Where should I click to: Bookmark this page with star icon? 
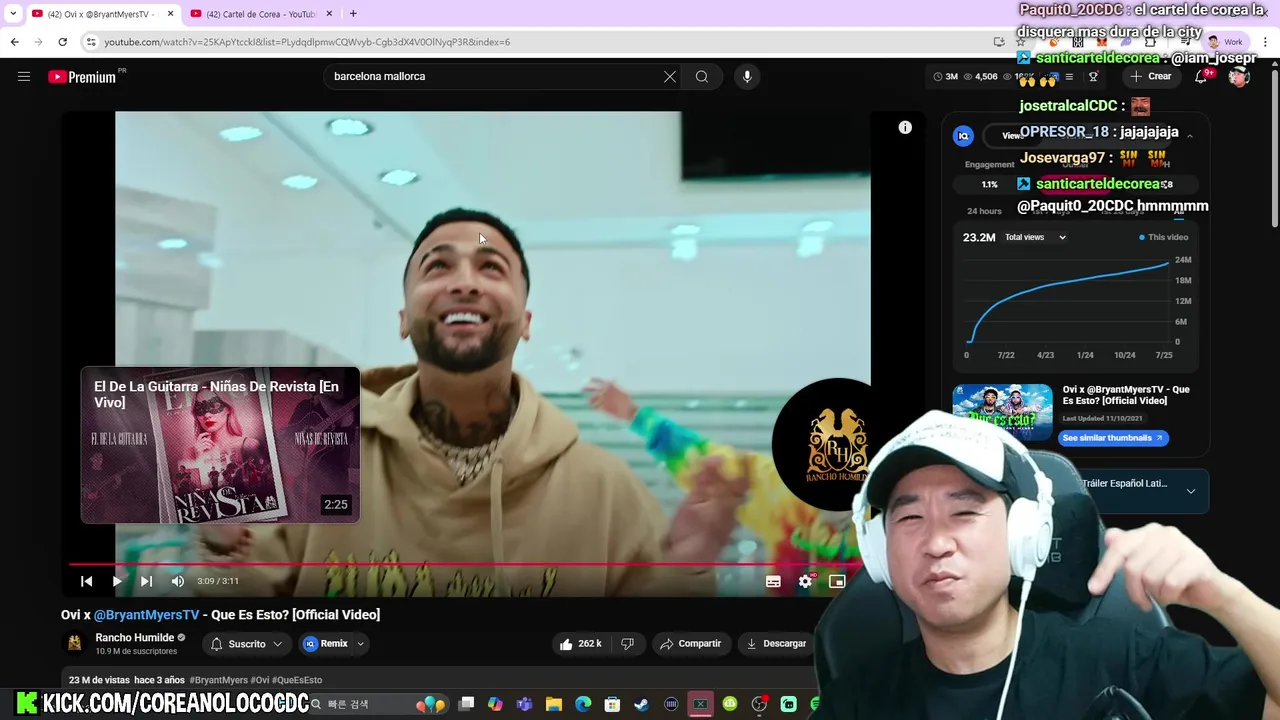point(1021,42)
